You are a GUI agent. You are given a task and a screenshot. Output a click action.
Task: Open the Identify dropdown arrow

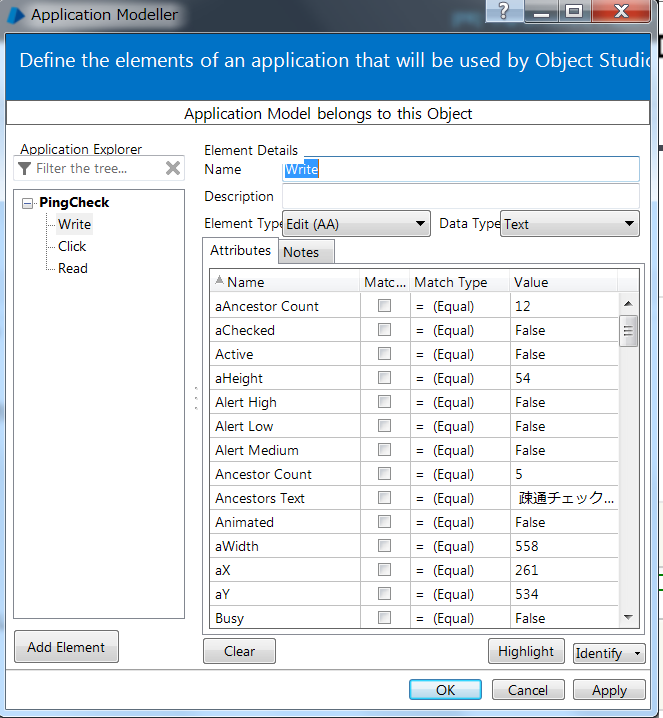pyautogui.click(x=637, y=653)
